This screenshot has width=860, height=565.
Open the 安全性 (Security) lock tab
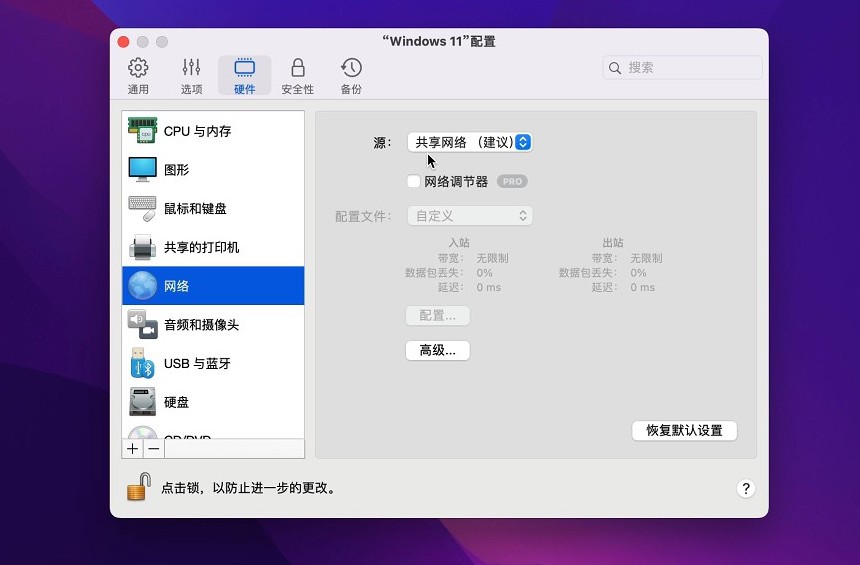[x=297, y=76]
